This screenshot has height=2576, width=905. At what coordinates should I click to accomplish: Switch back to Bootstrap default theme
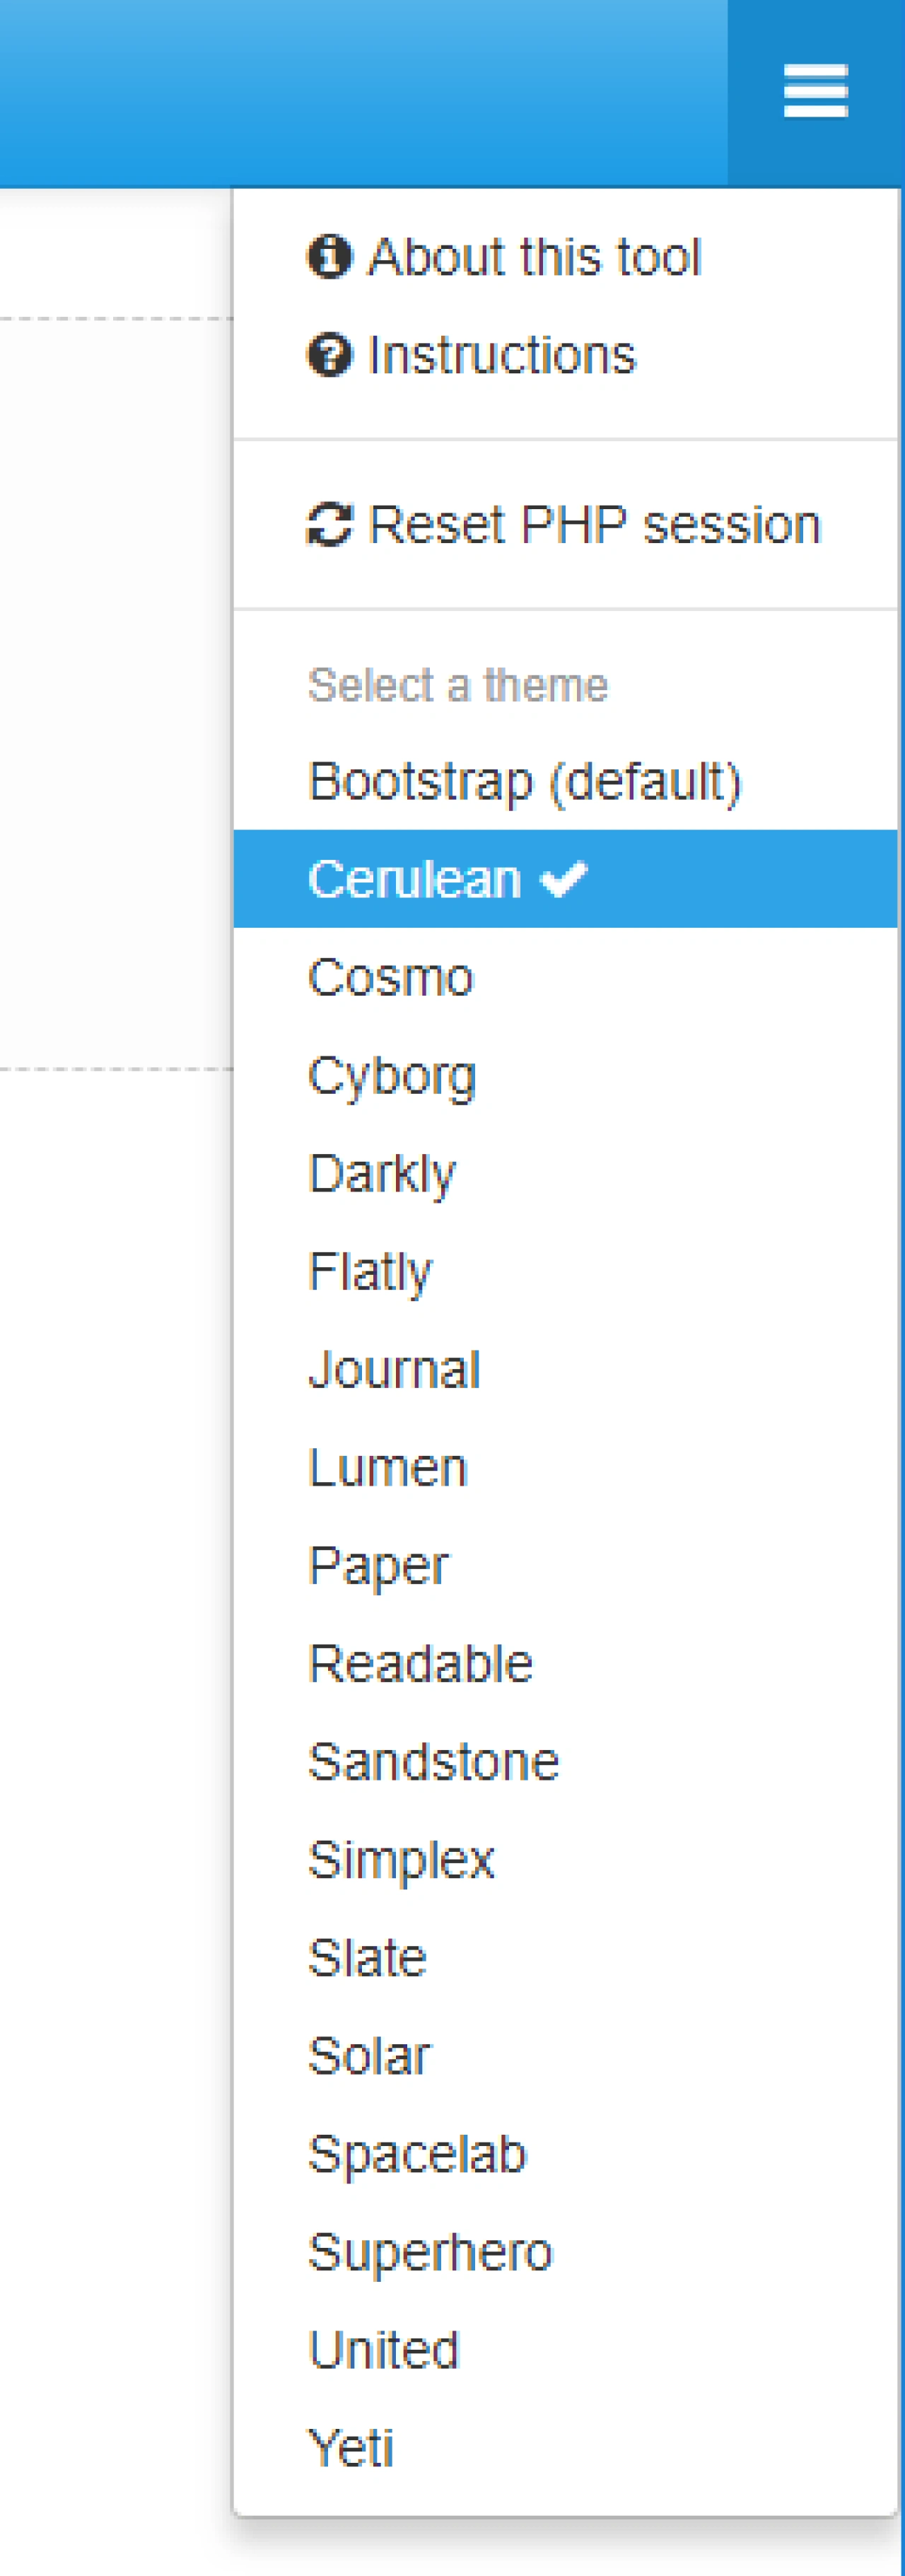pos(527,780)
